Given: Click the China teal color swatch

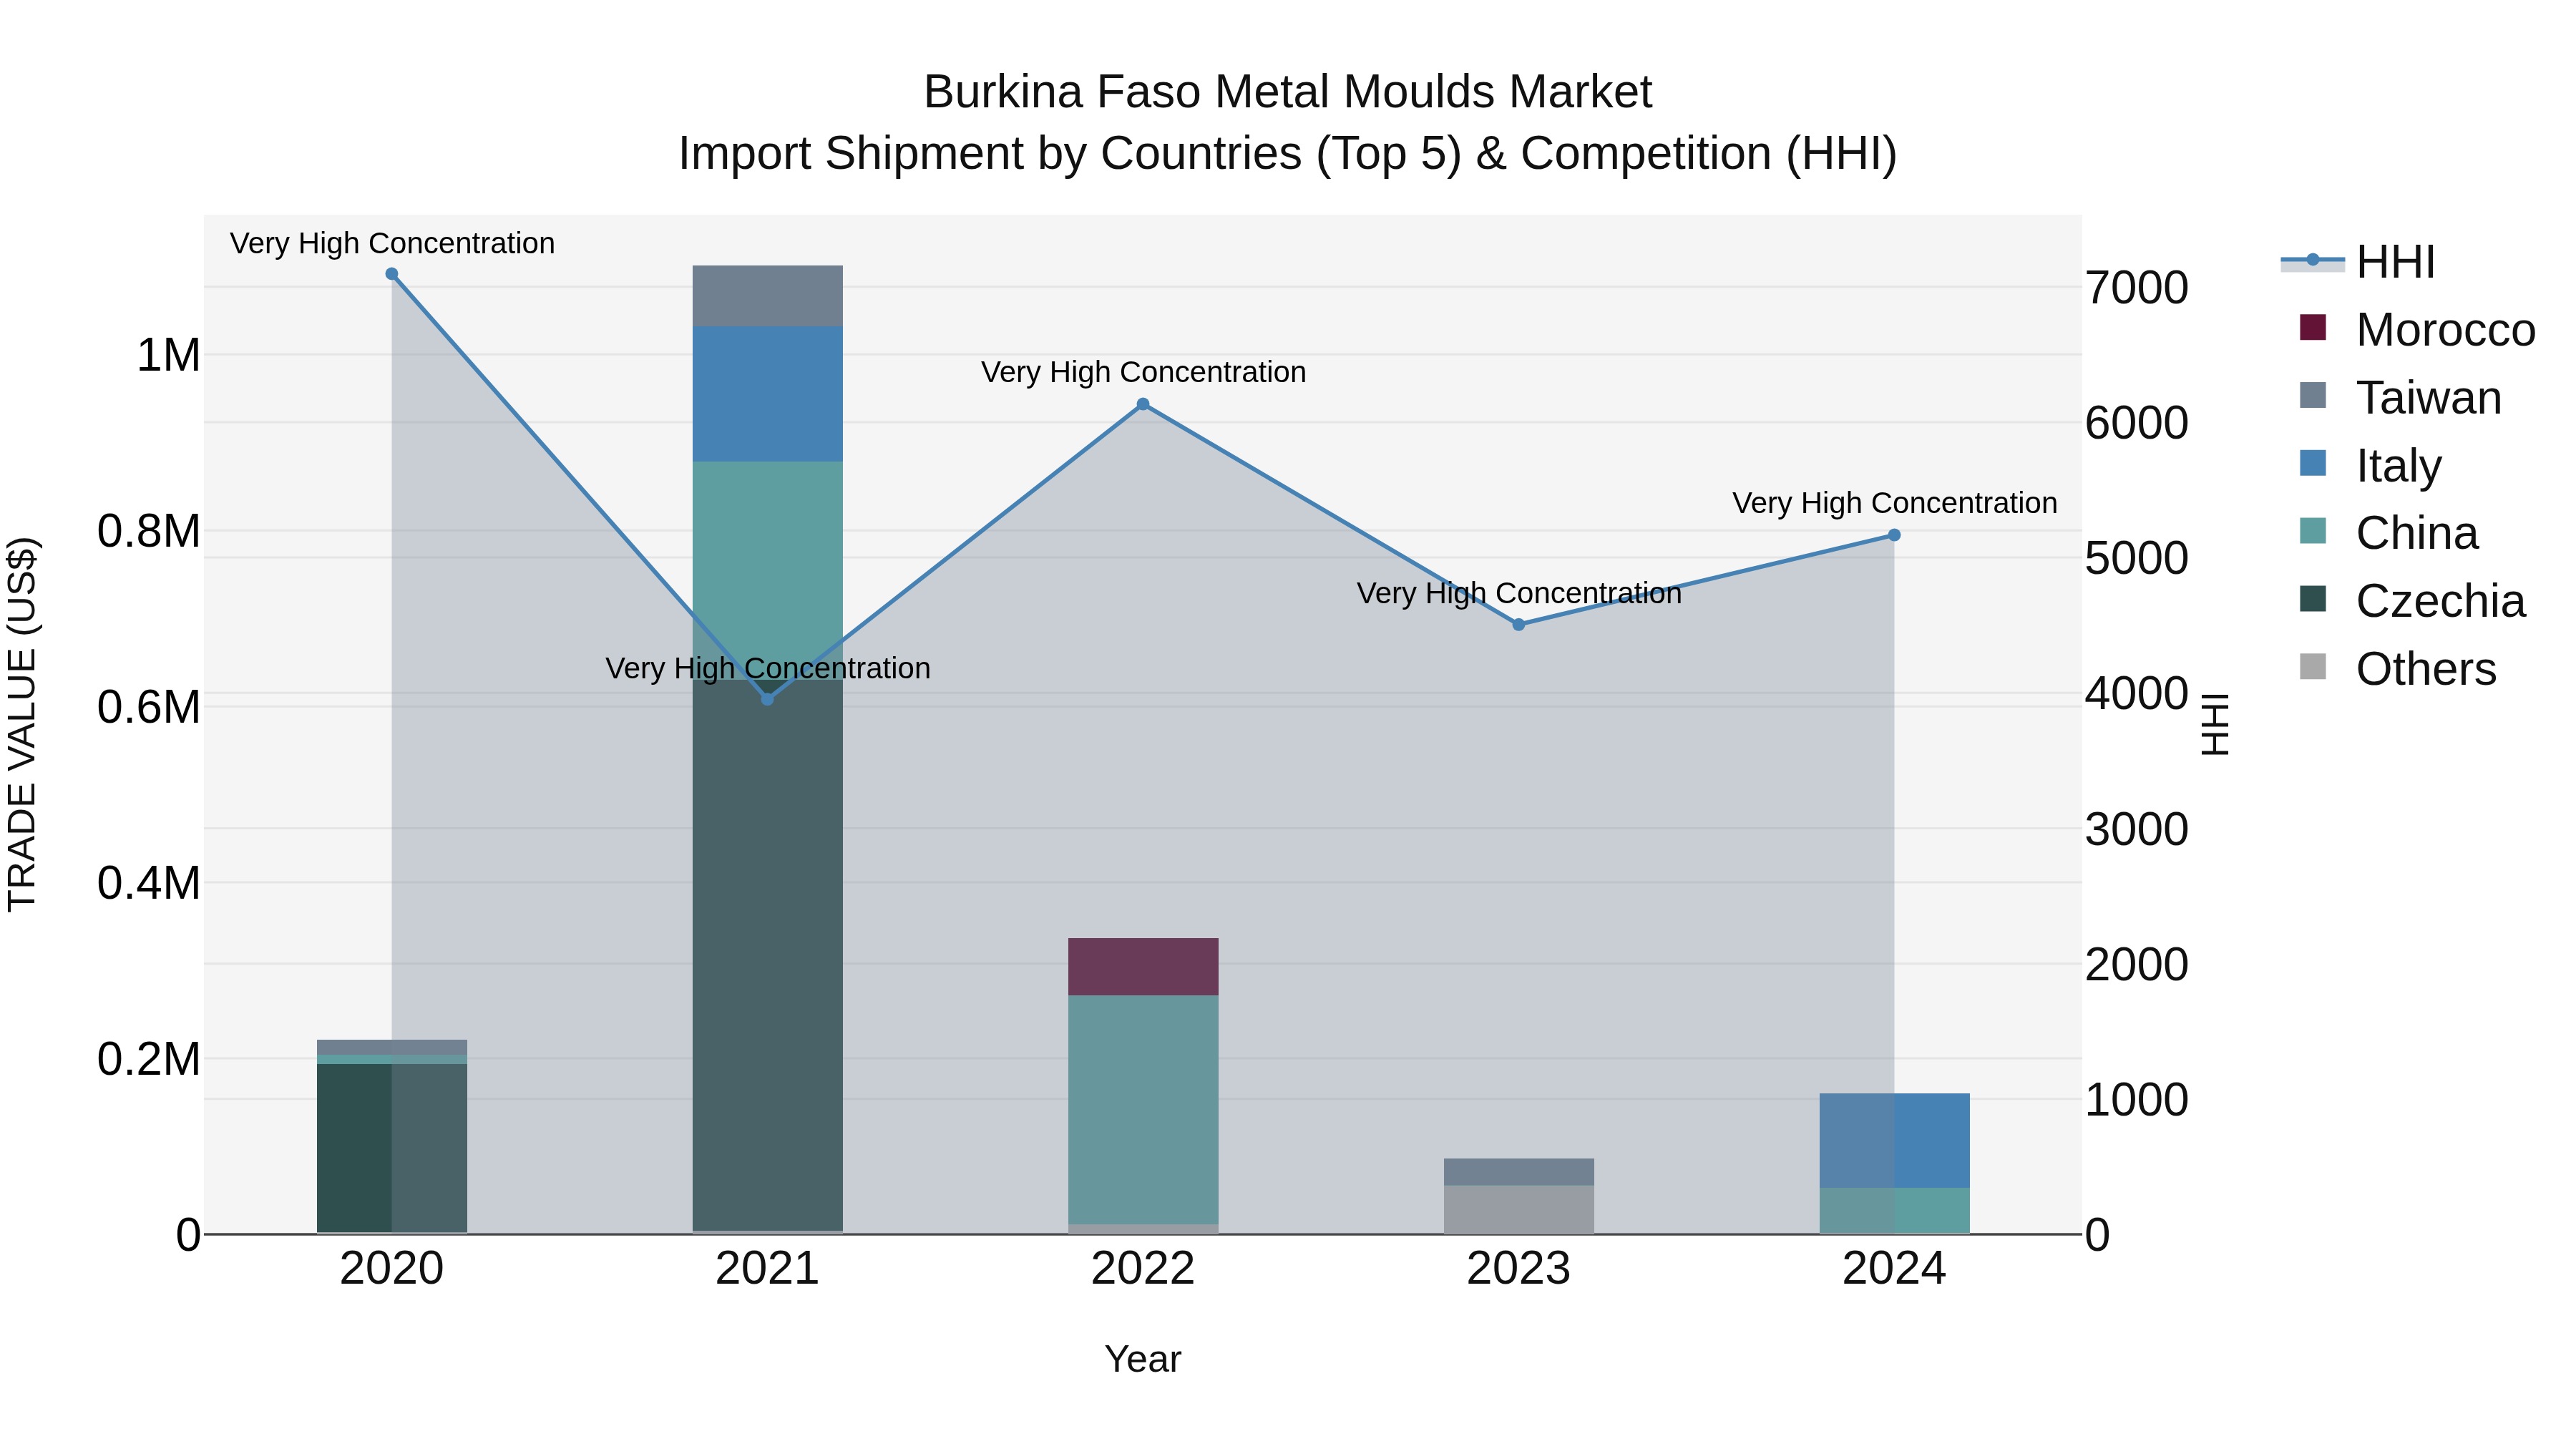Looking at the screenshot, I should pyautogui.click(x=2313, y=531).
